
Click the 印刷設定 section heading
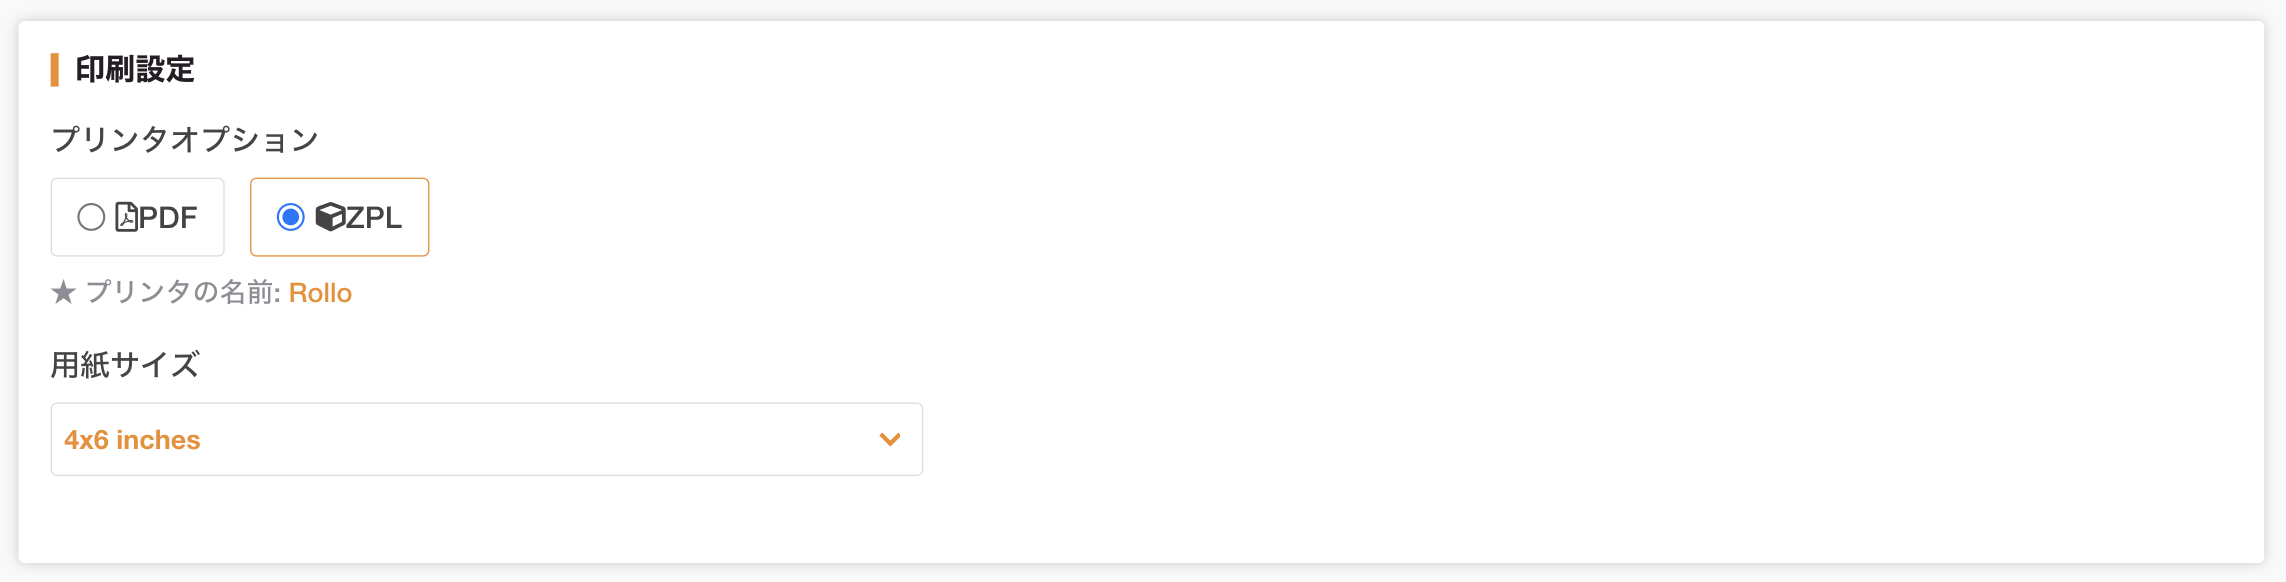point(135,69)
